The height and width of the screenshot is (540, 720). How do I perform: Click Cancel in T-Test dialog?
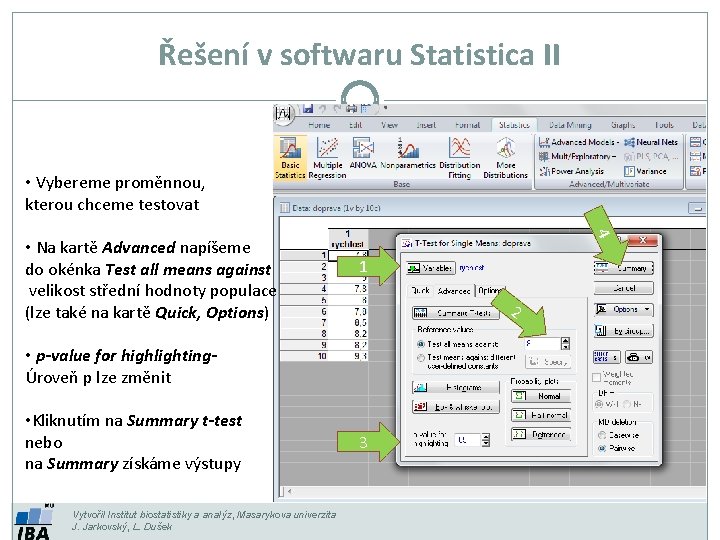tap(623, 288)
